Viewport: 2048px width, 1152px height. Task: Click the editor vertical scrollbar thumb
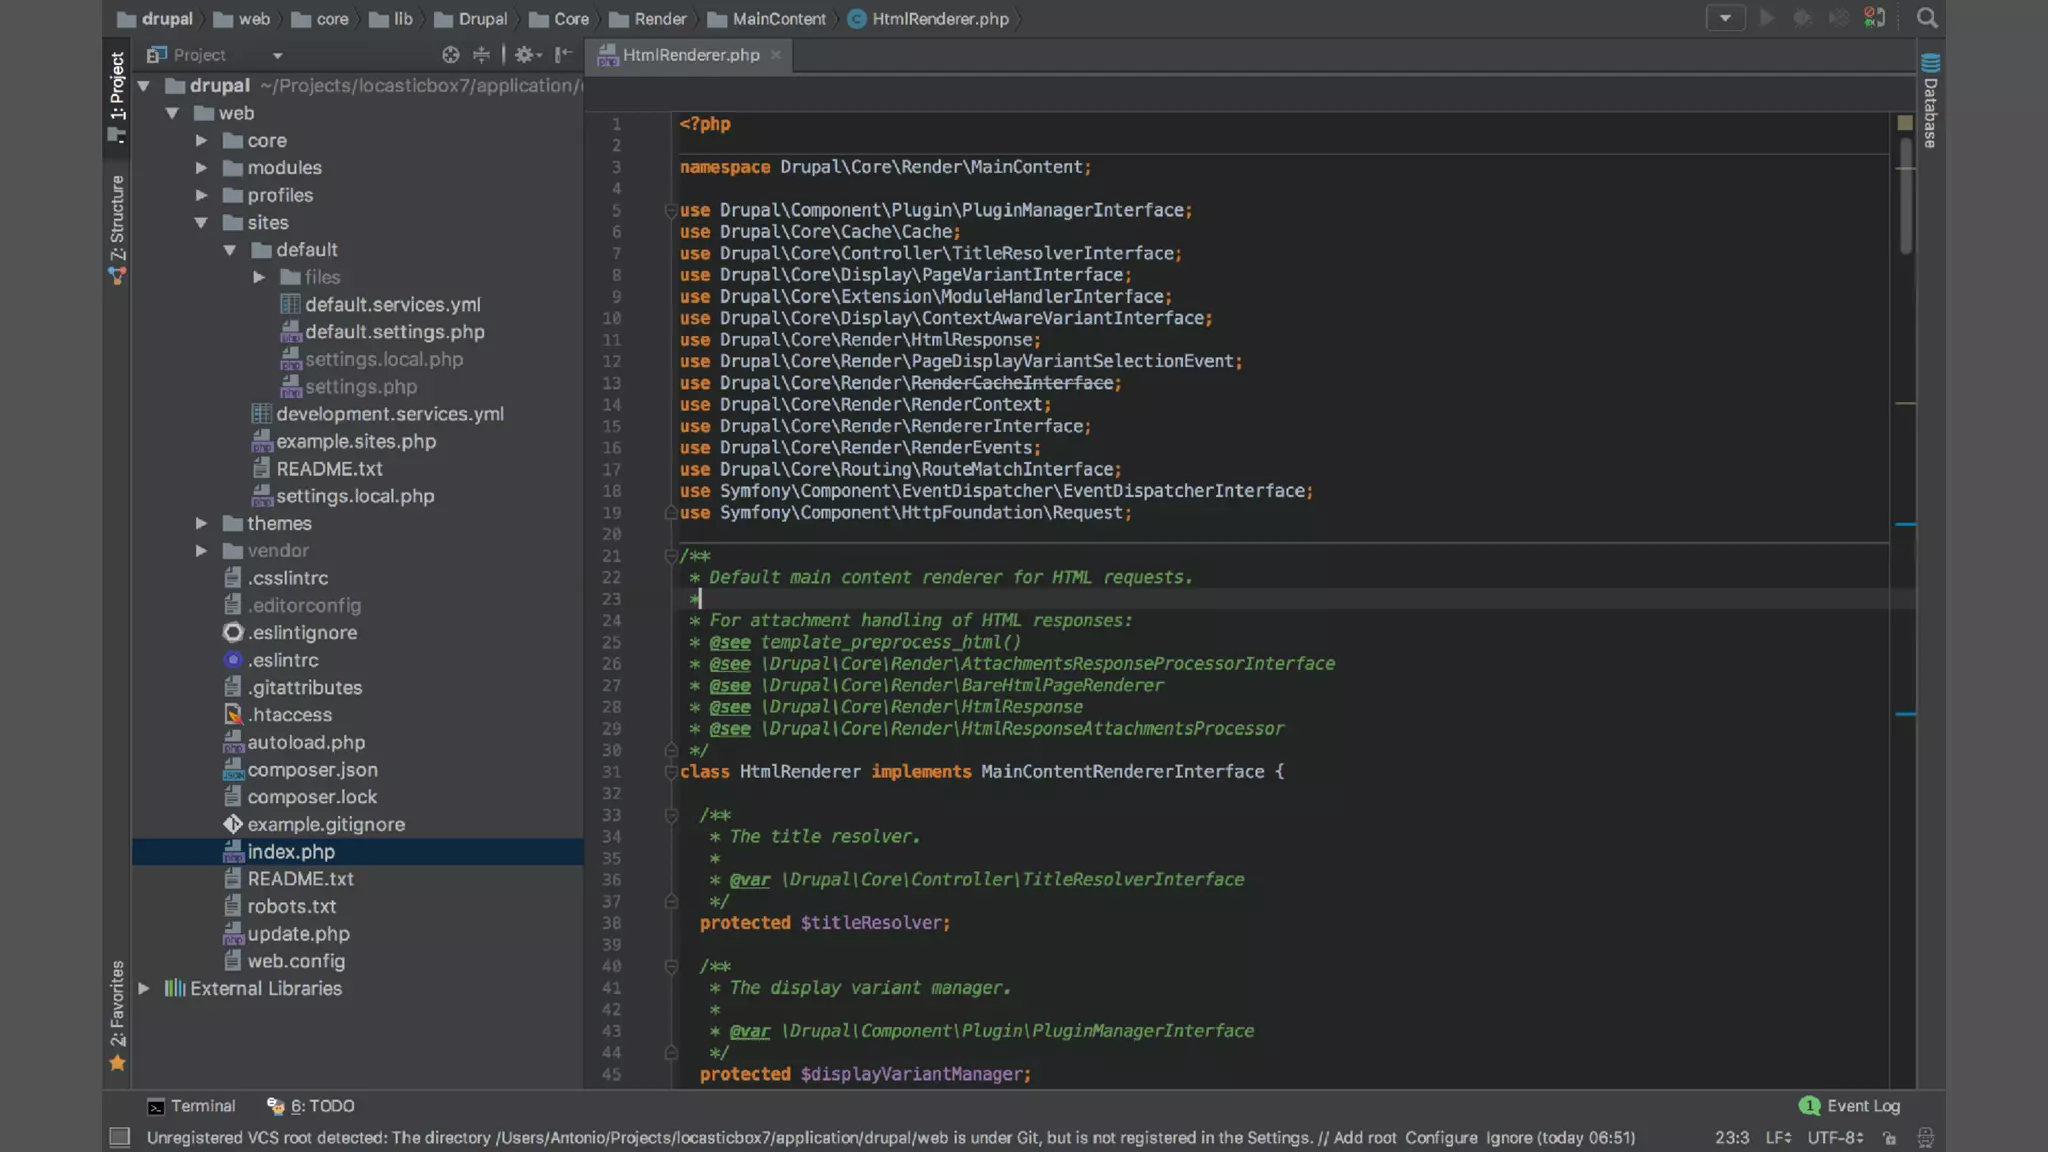[1906, 195]
